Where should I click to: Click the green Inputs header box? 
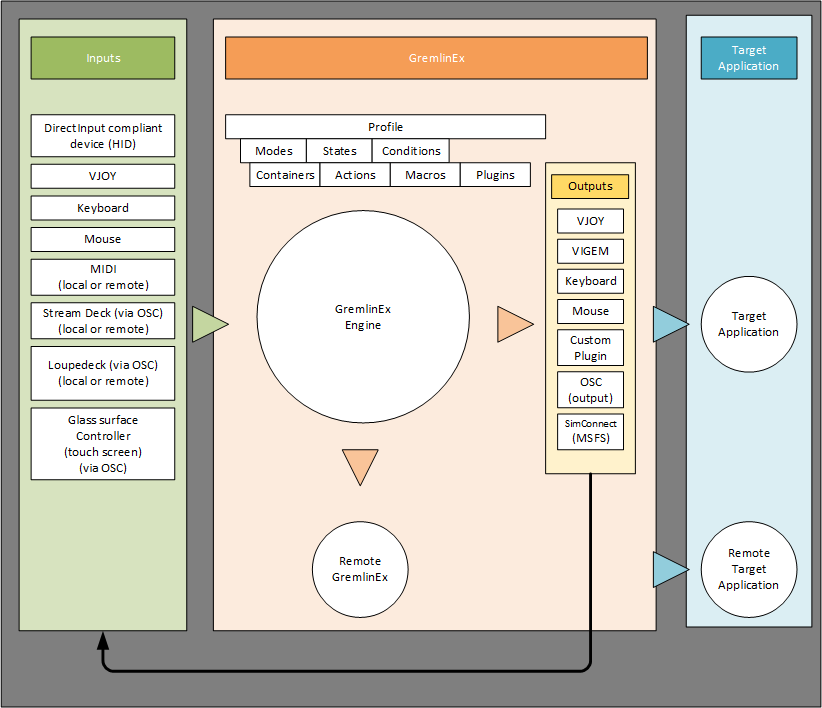[103, 58]
